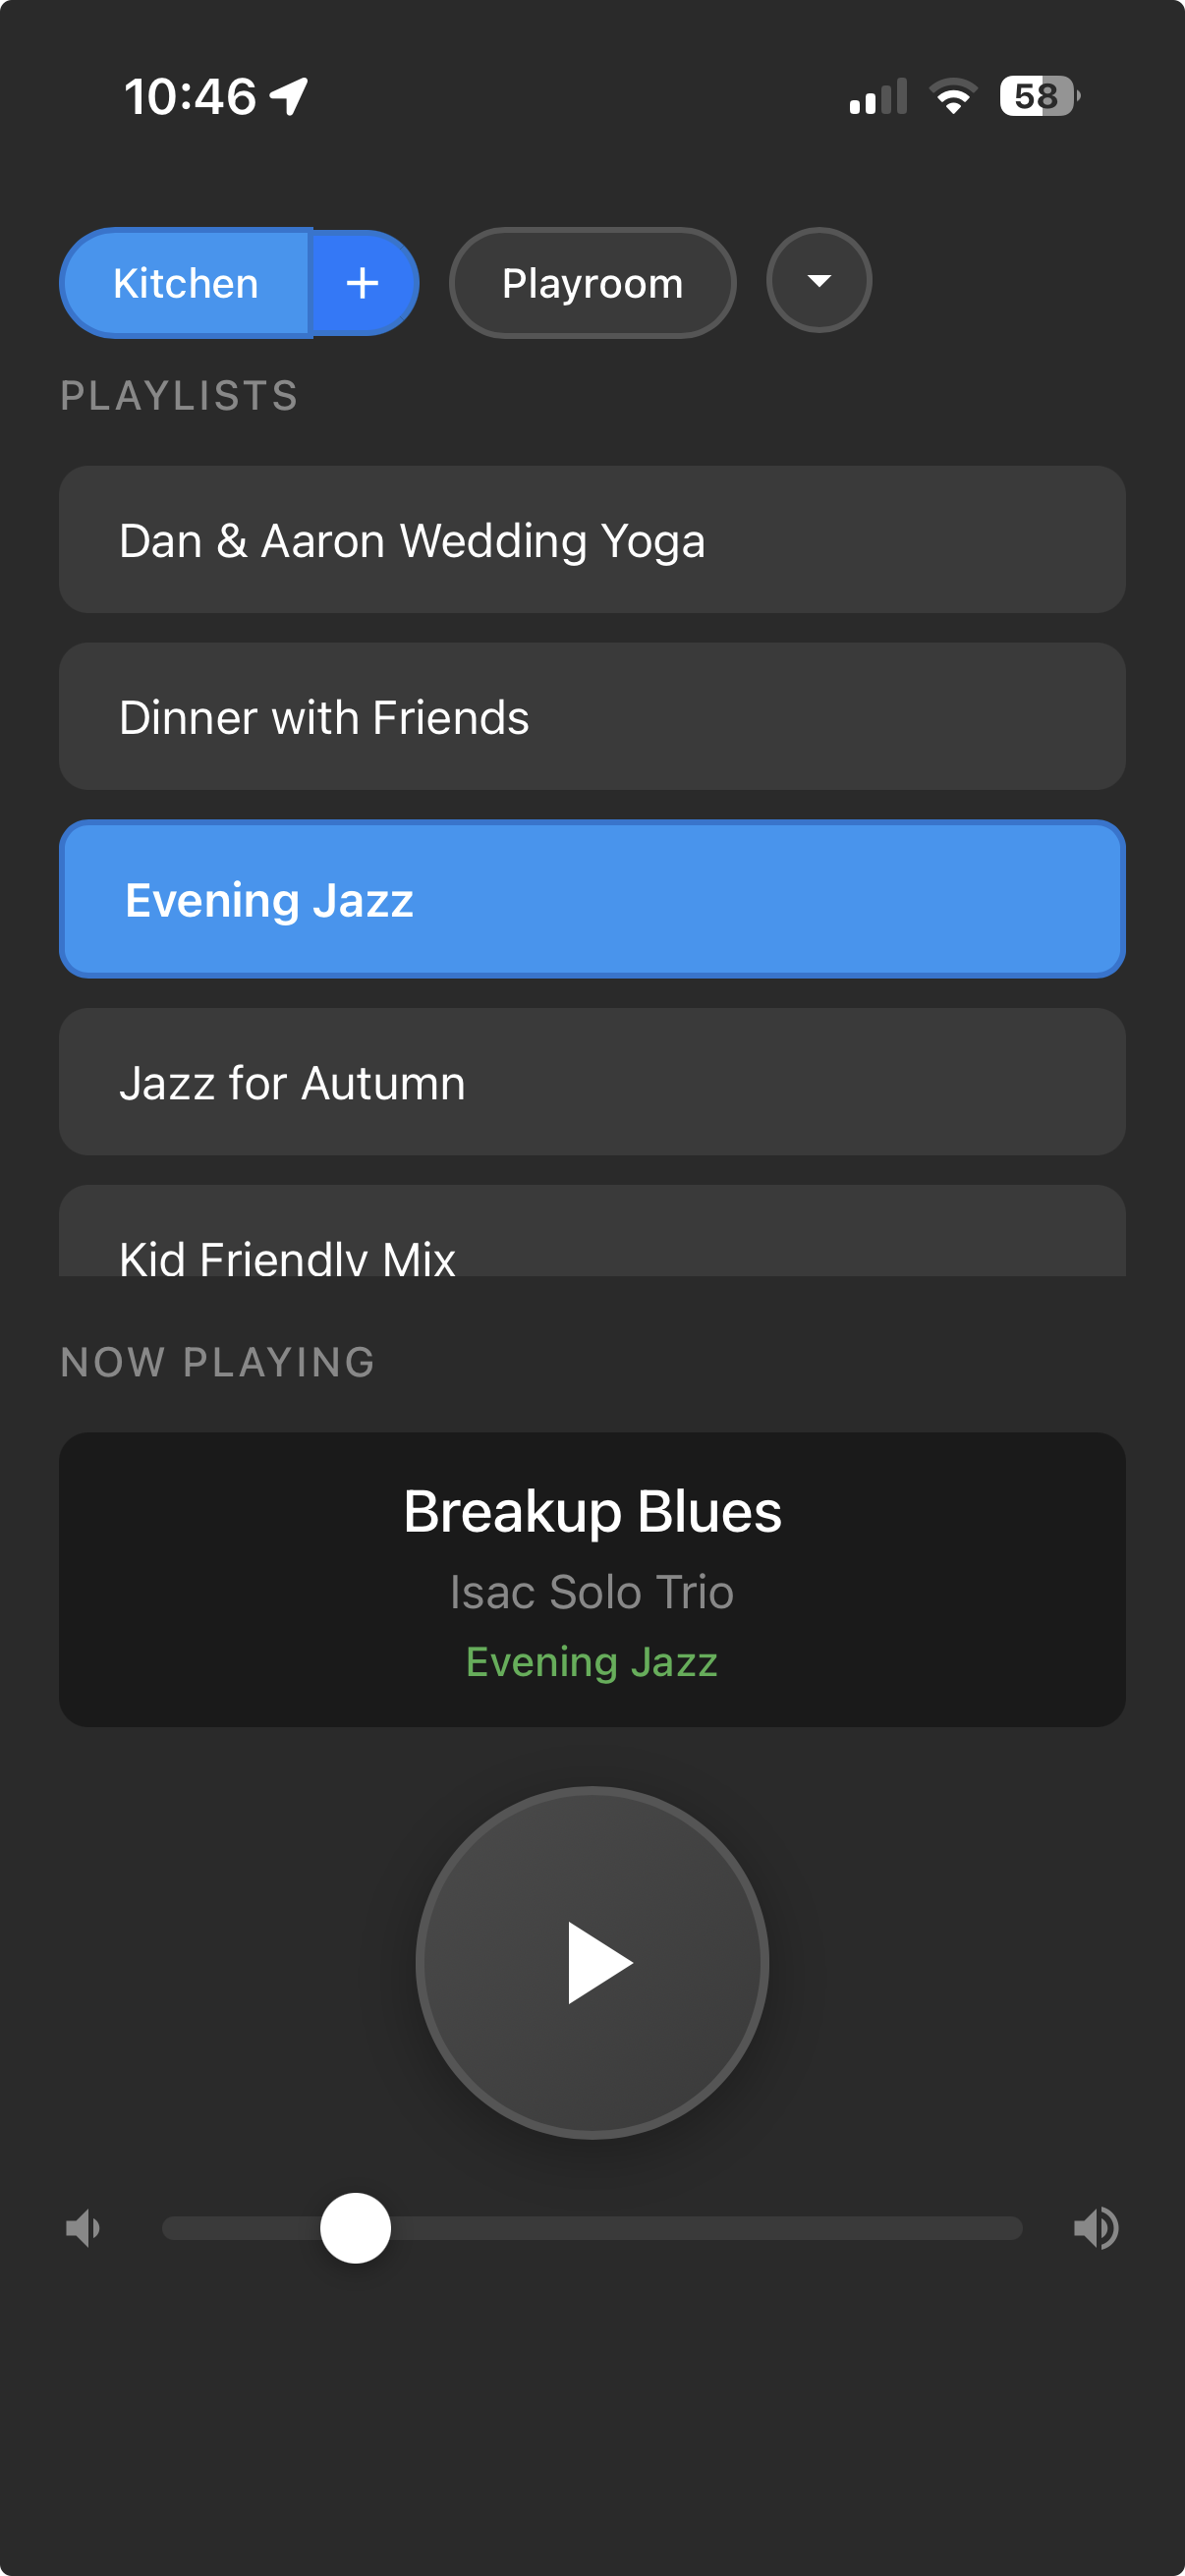Tap the battery indicator icon

pyautogui.click(x=1039, y=97)
